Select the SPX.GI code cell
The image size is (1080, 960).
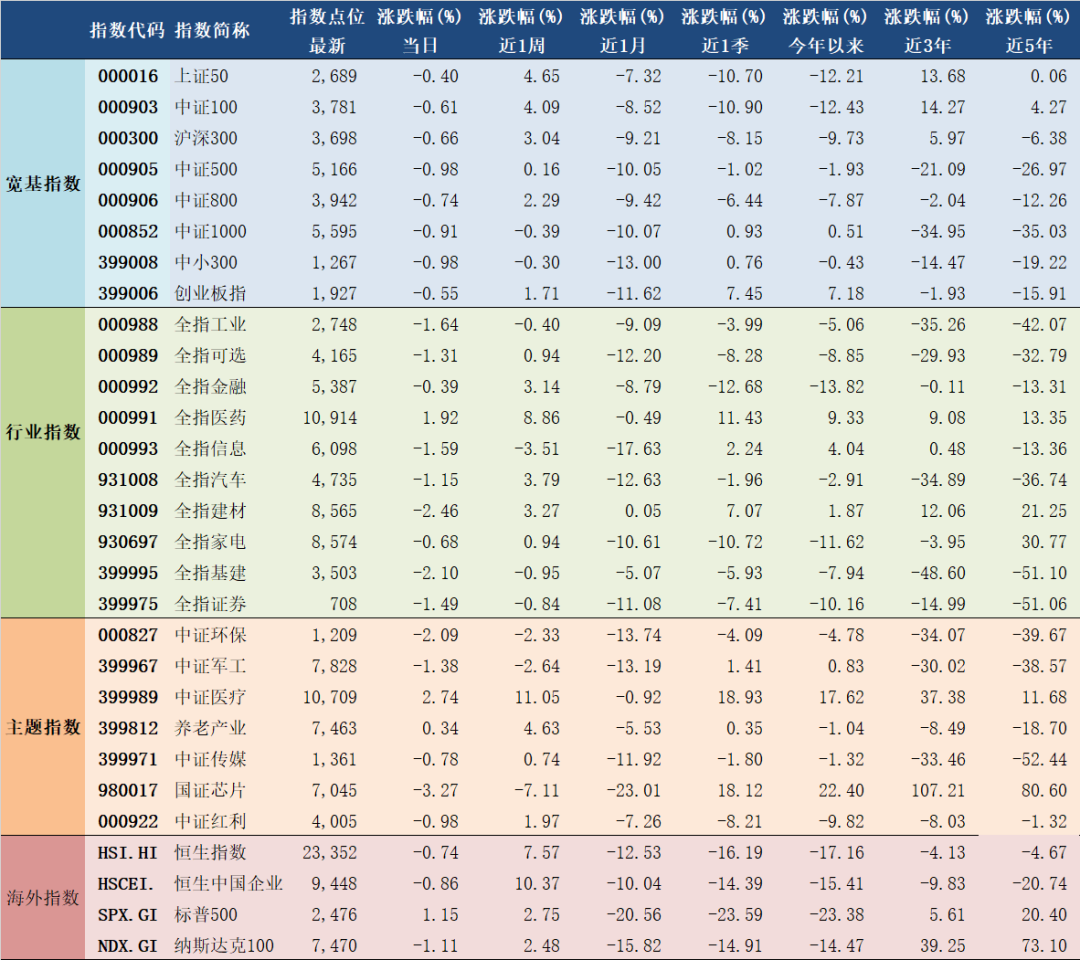click(x=127, y=915)
